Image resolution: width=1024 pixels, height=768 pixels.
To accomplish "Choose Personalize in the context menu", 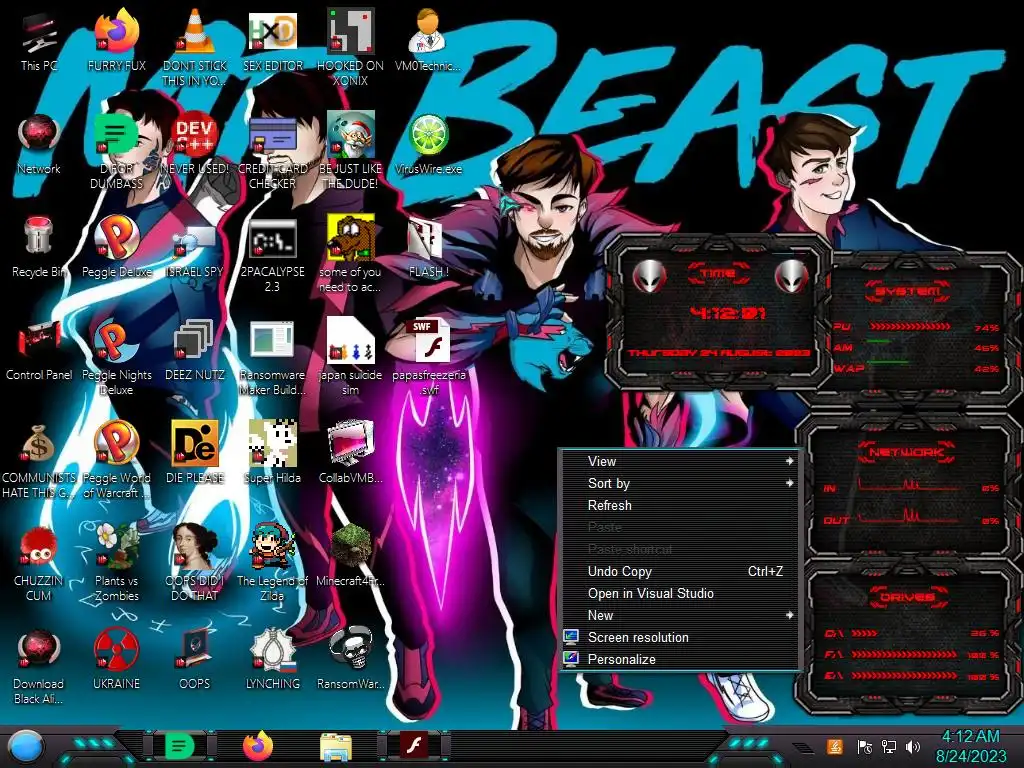I will point(680,660).
